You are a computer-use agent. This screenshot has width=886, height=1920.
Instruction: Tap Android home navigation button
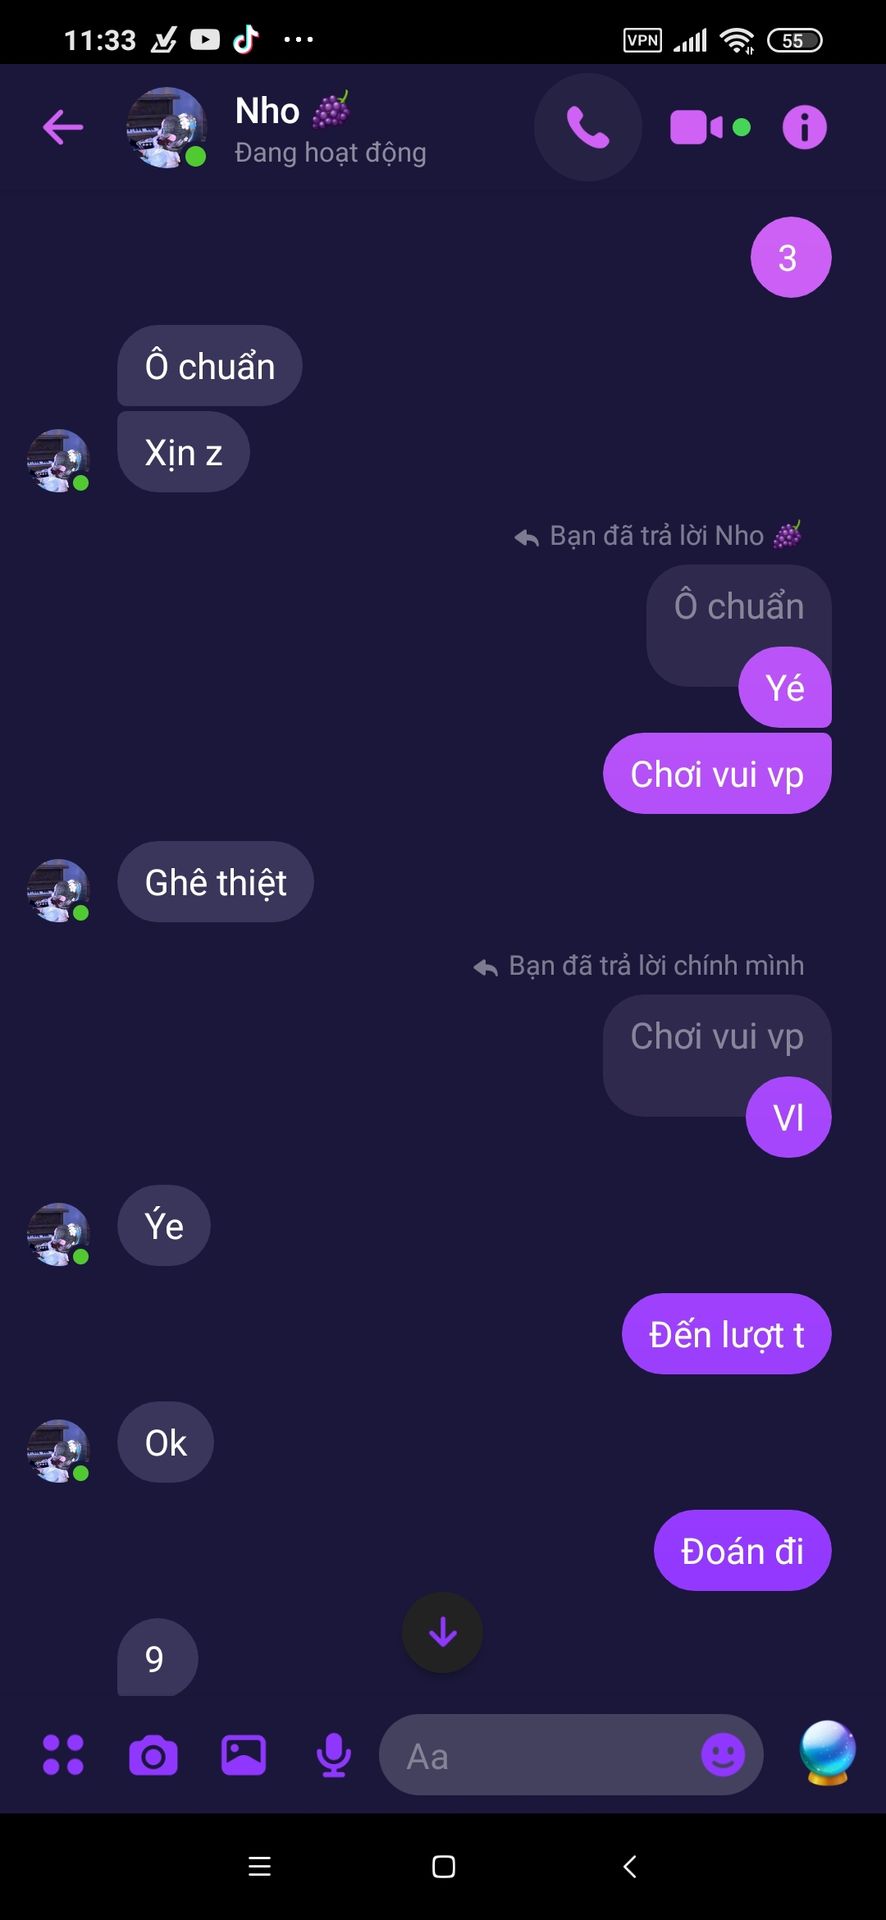pos(443,1866)
